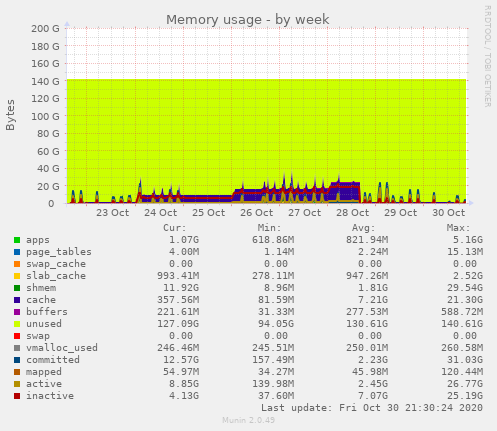Click the inactive legend label
This screenshot has height=431, width=497.
[x=50, y=396]
